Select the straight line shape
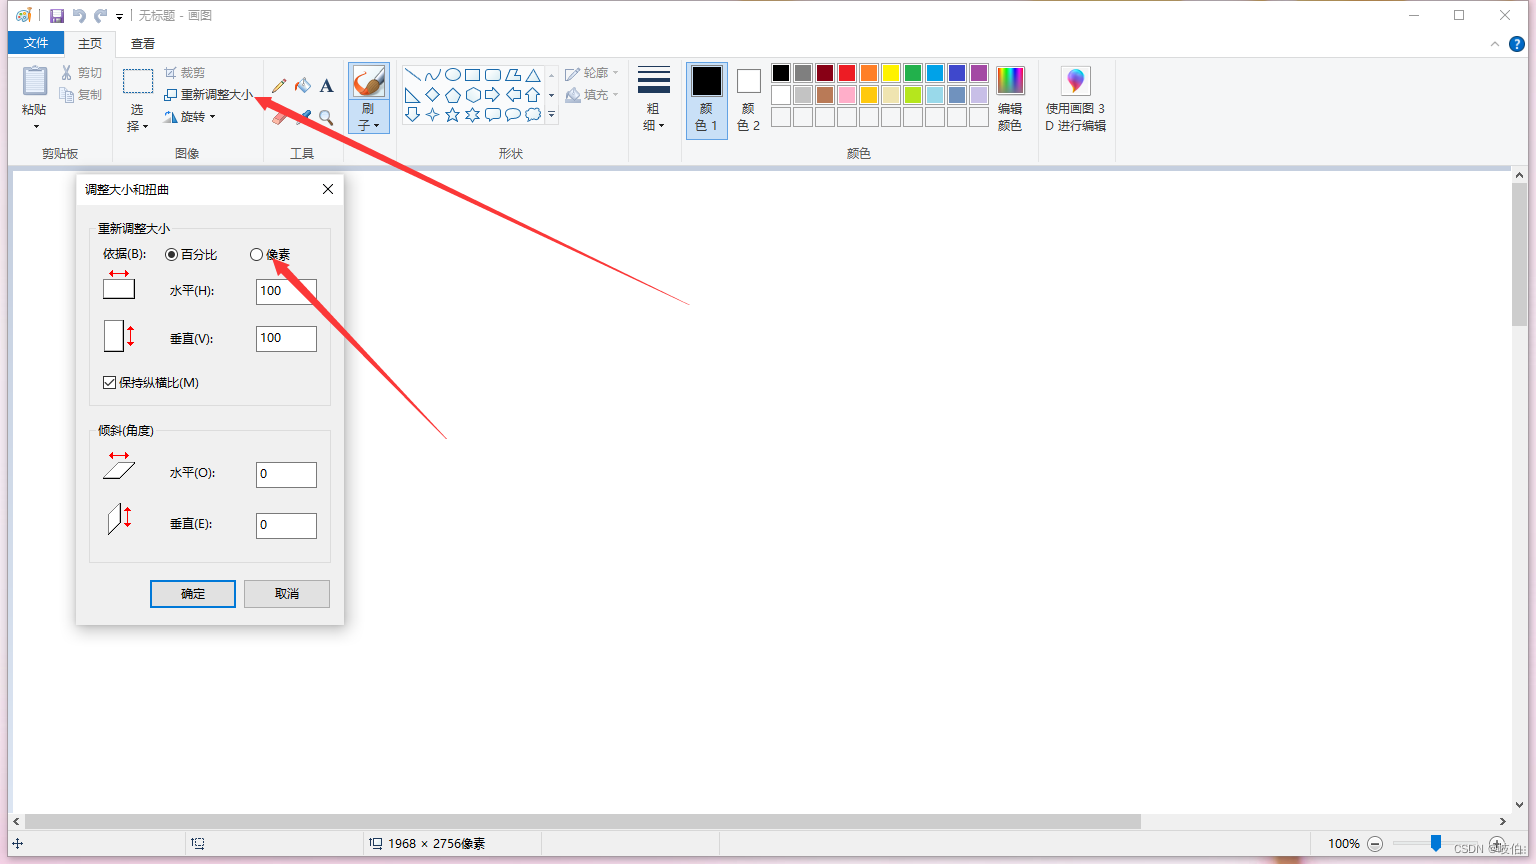Viewport: 1536px width, 864px height. (x=412, y=75)
